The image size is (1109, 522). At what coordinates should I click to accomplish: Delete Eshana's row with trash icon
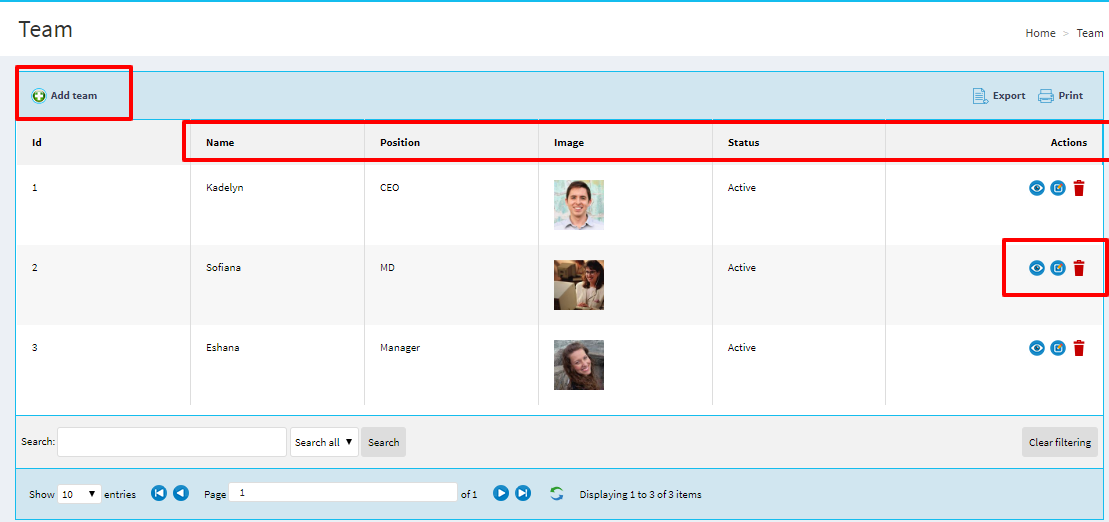pos(1079,348)
